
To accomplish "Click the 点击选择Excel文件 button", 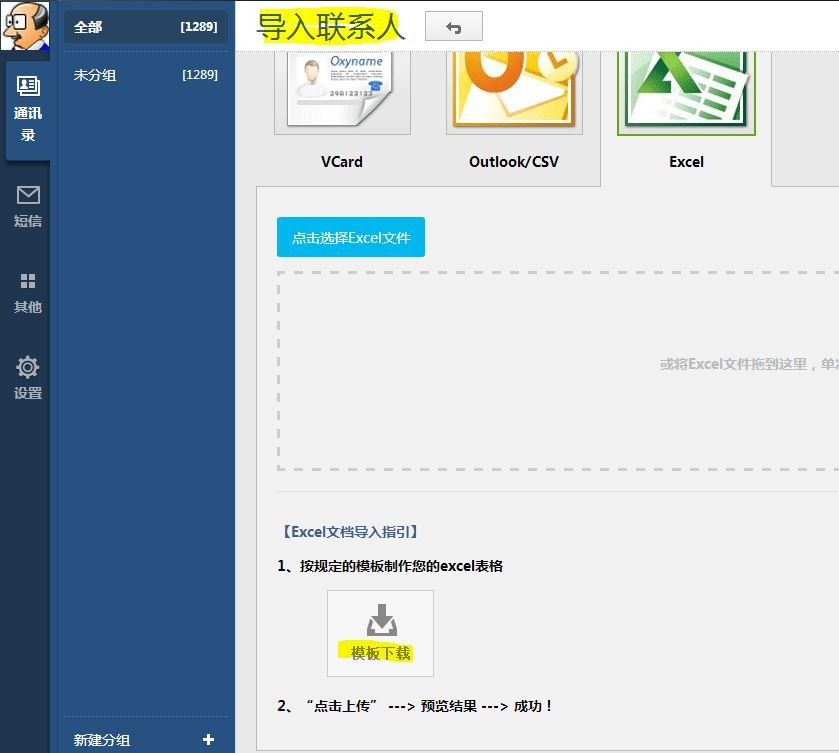I will 351,237.
